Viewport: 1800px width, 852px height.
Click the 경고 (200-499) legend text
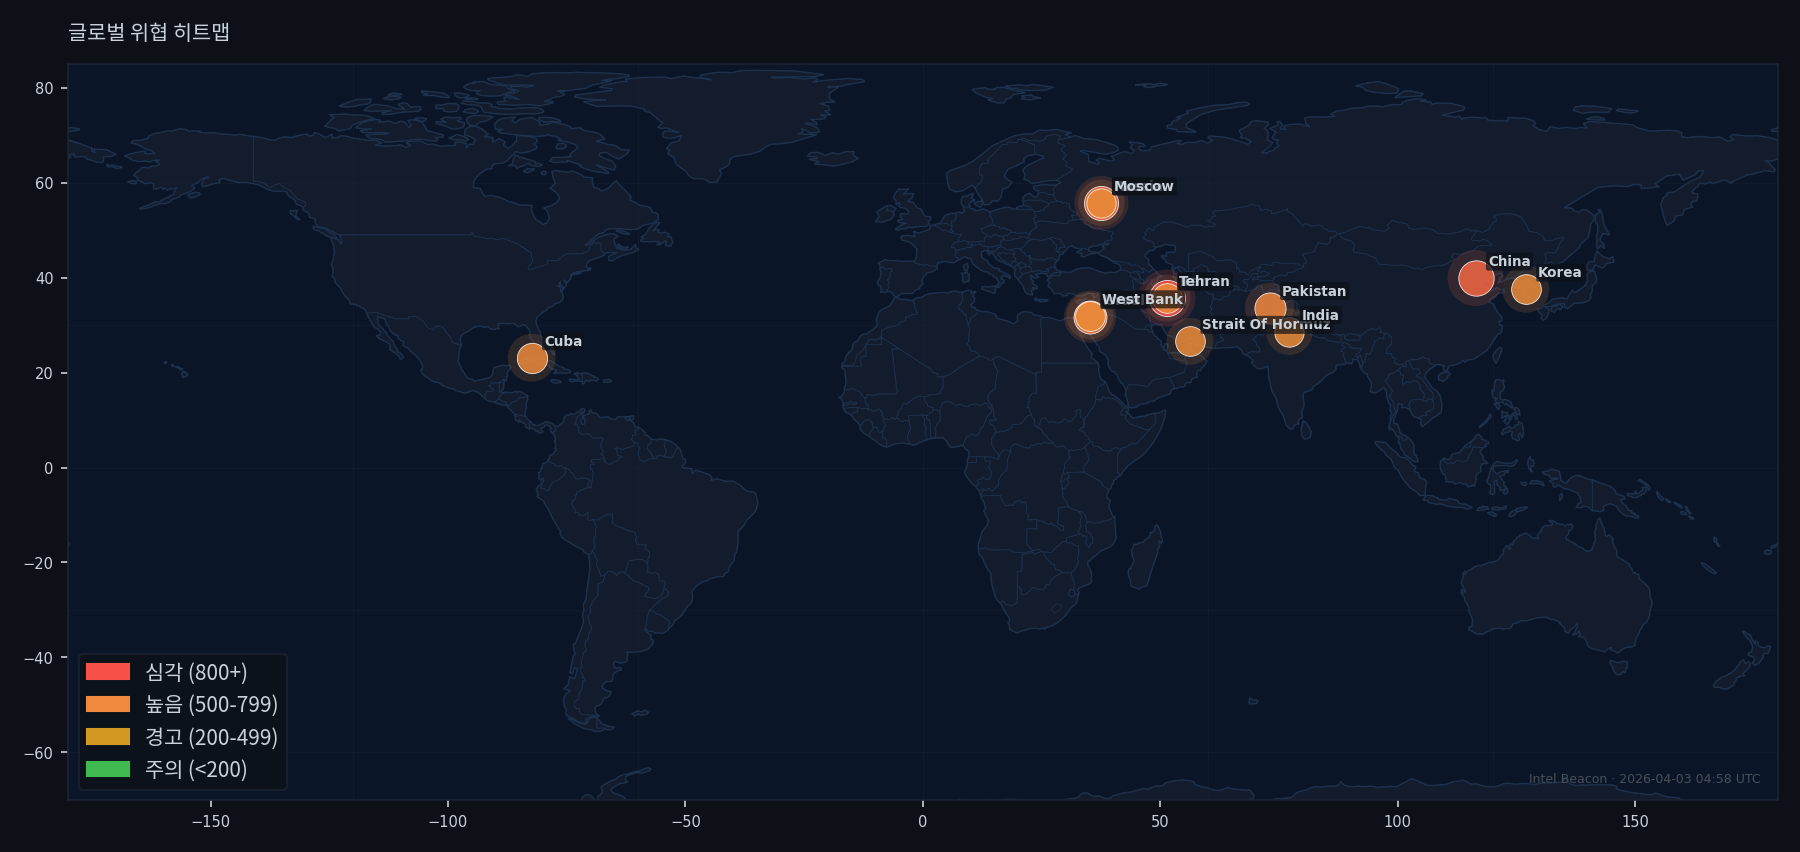coord(211,737)
